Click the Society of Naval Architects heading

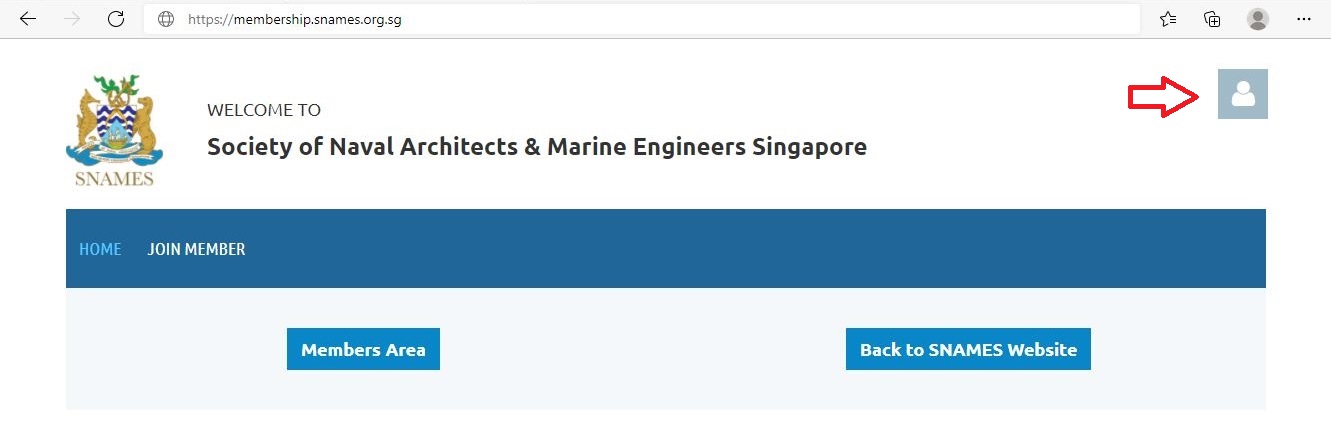[537, 147]
